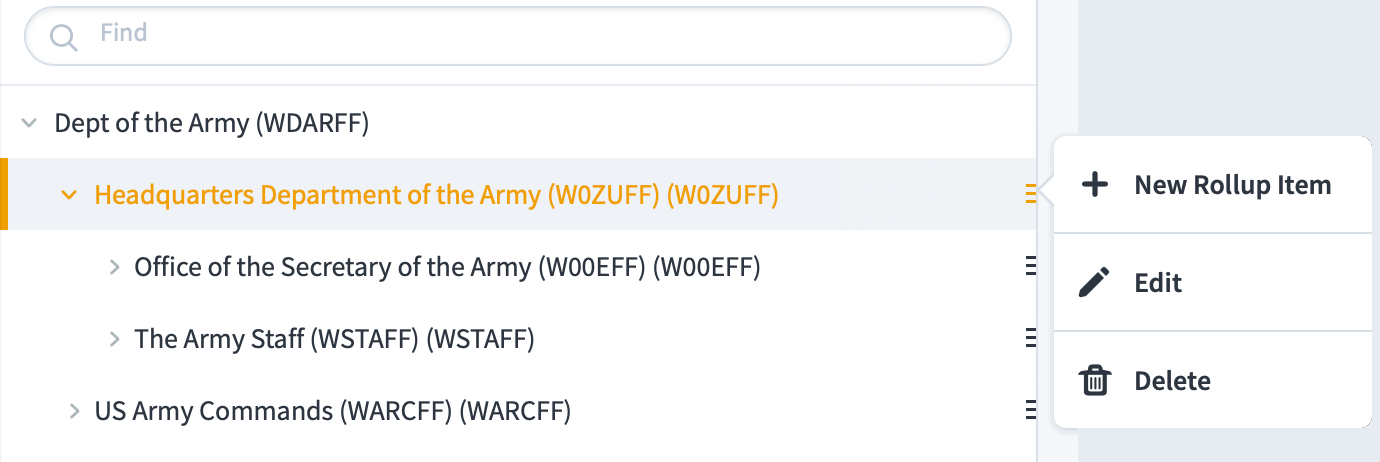Collapse the Dept of the Army node
The image size is (1380, 462).
(x=30, y=124)
